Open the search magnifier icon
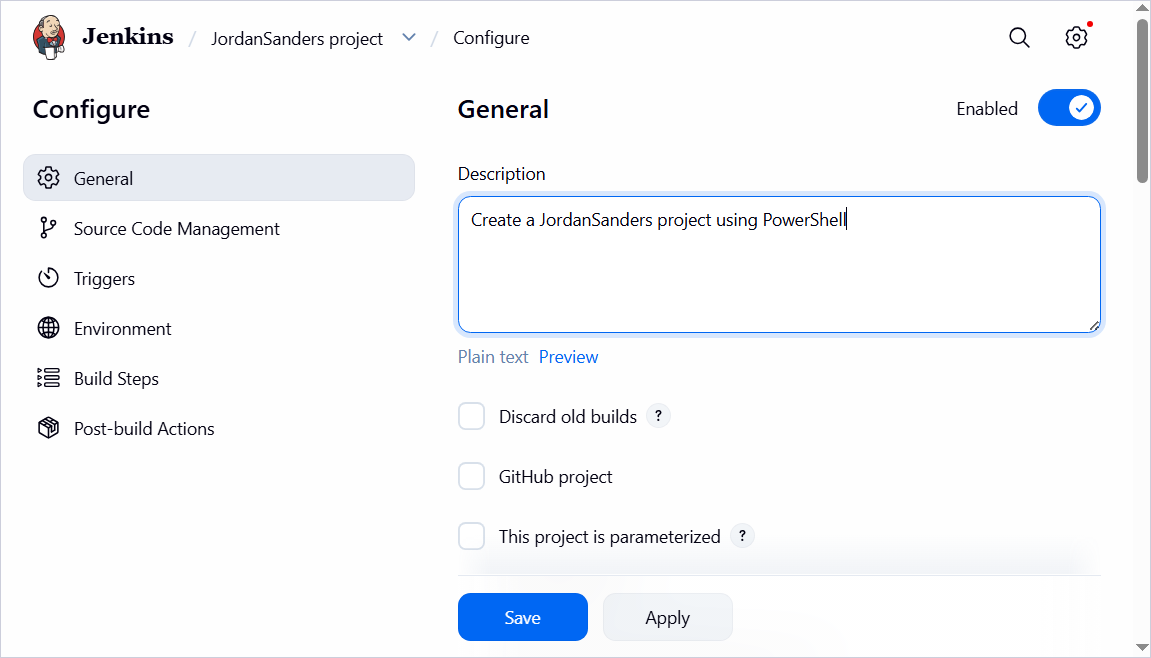Viewport: 1151px width, 658px height. 1019,37
